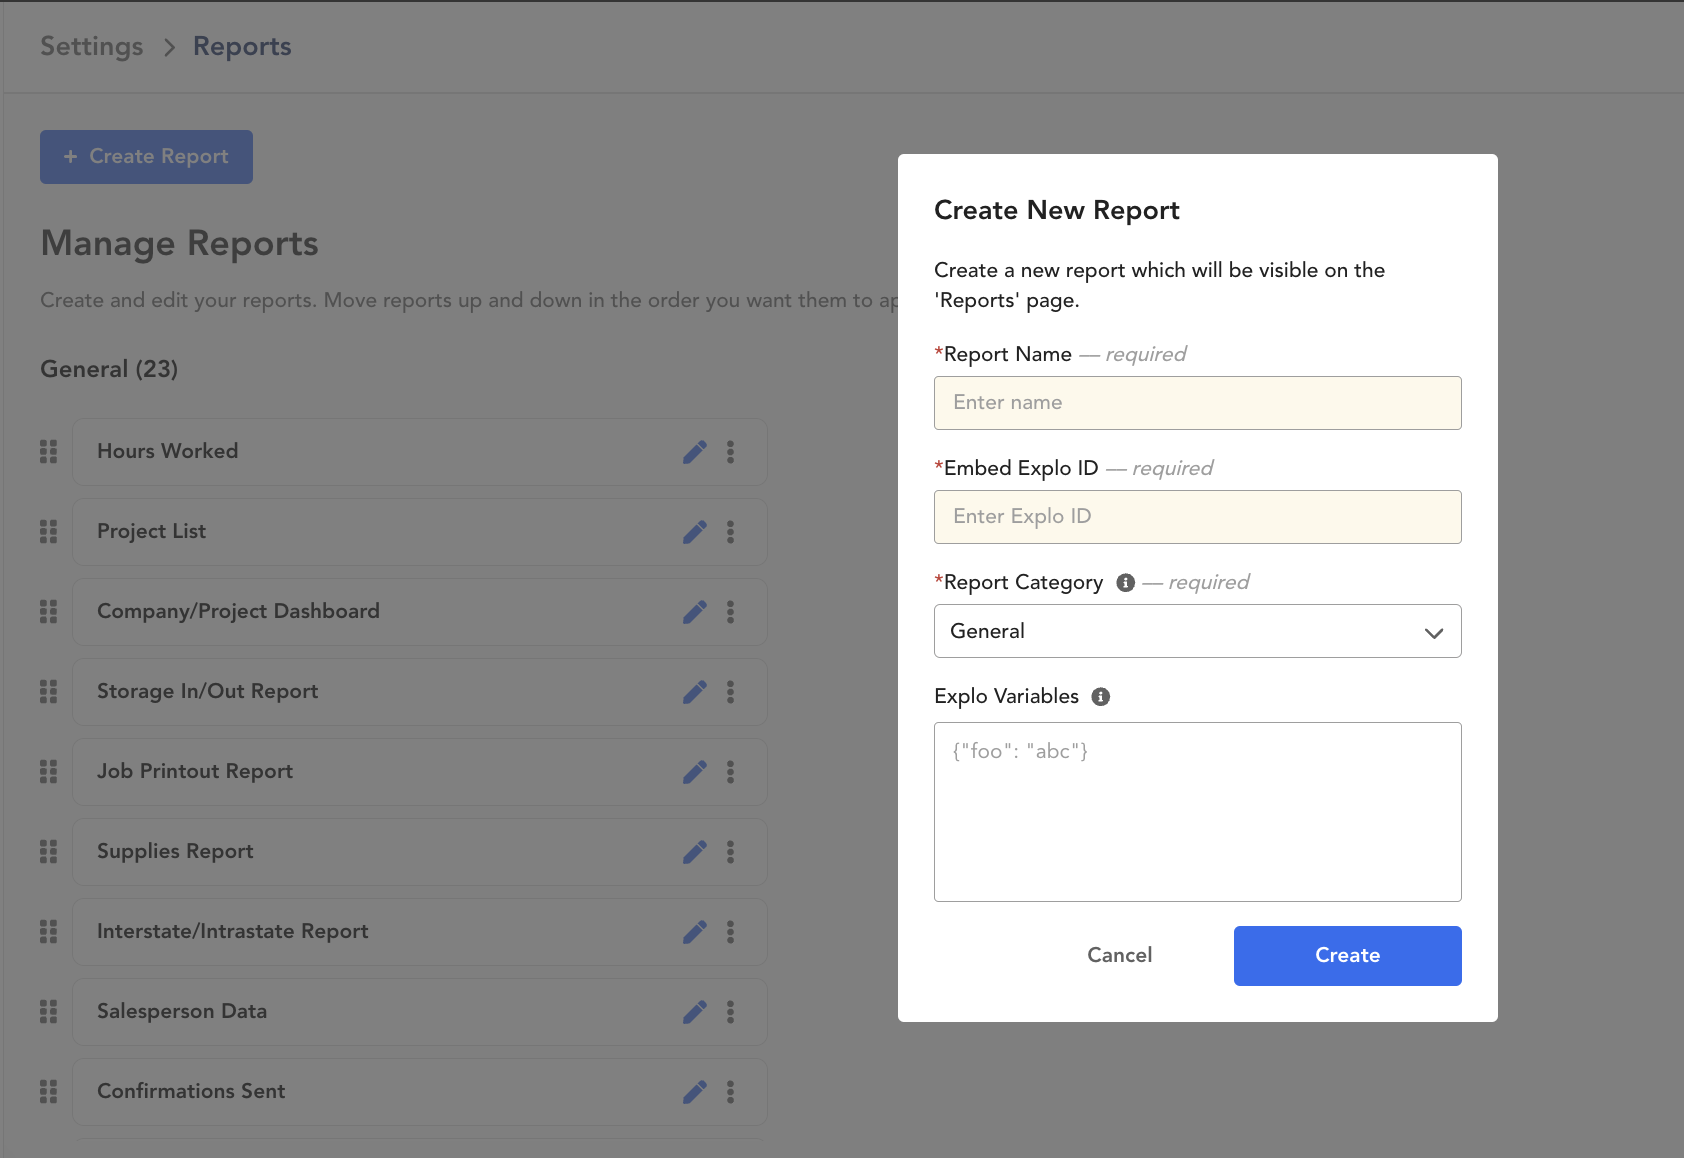This screenshot has height=1158, width=1684.
Task: Open more options for Company/Project Dashboard
Action: pyautogui.click(x=731, y=612)
